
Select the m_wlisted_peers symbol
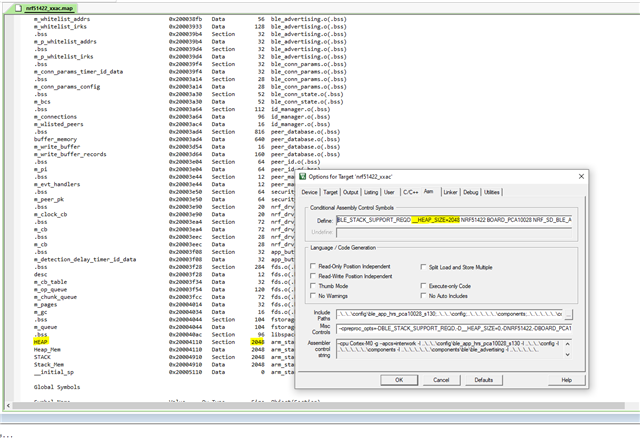tap(58, 124)
